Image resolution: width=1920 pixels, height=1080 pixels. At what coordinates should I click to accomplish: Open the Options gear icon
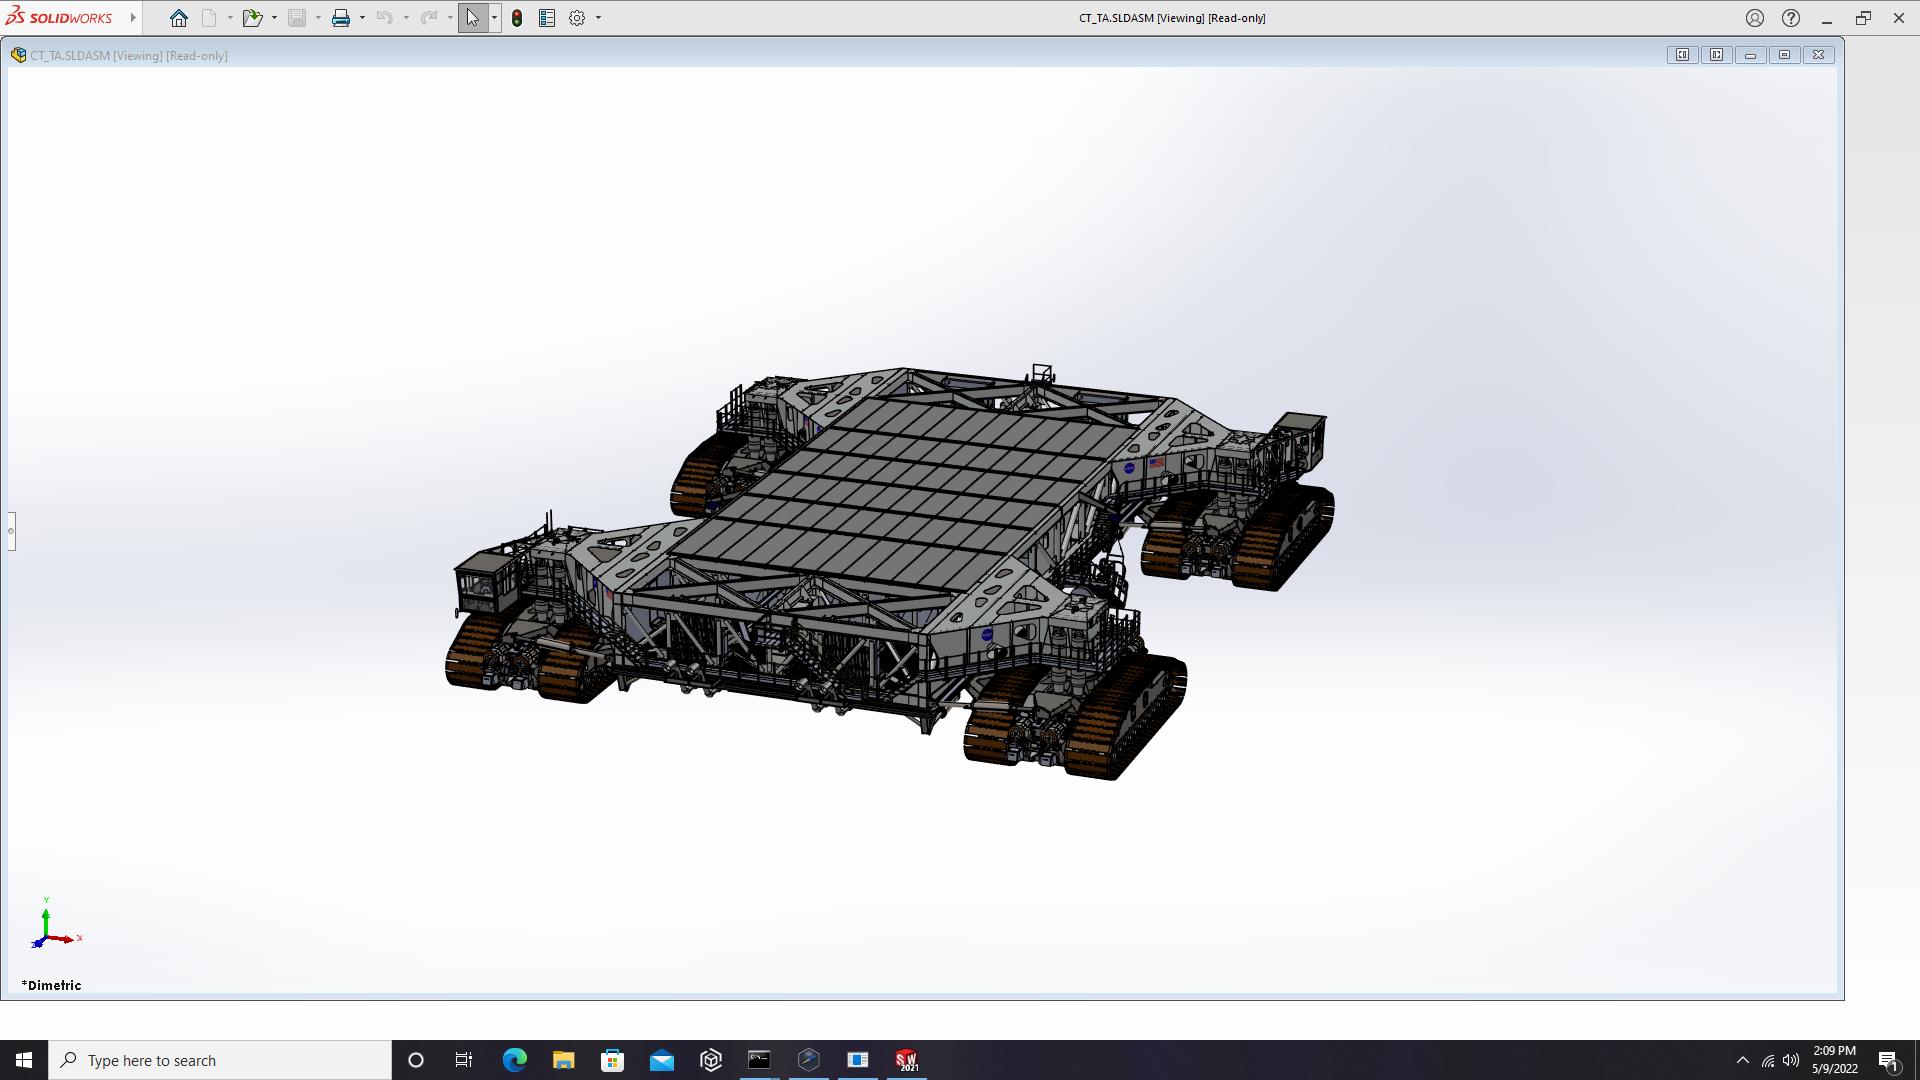(577, 18)
